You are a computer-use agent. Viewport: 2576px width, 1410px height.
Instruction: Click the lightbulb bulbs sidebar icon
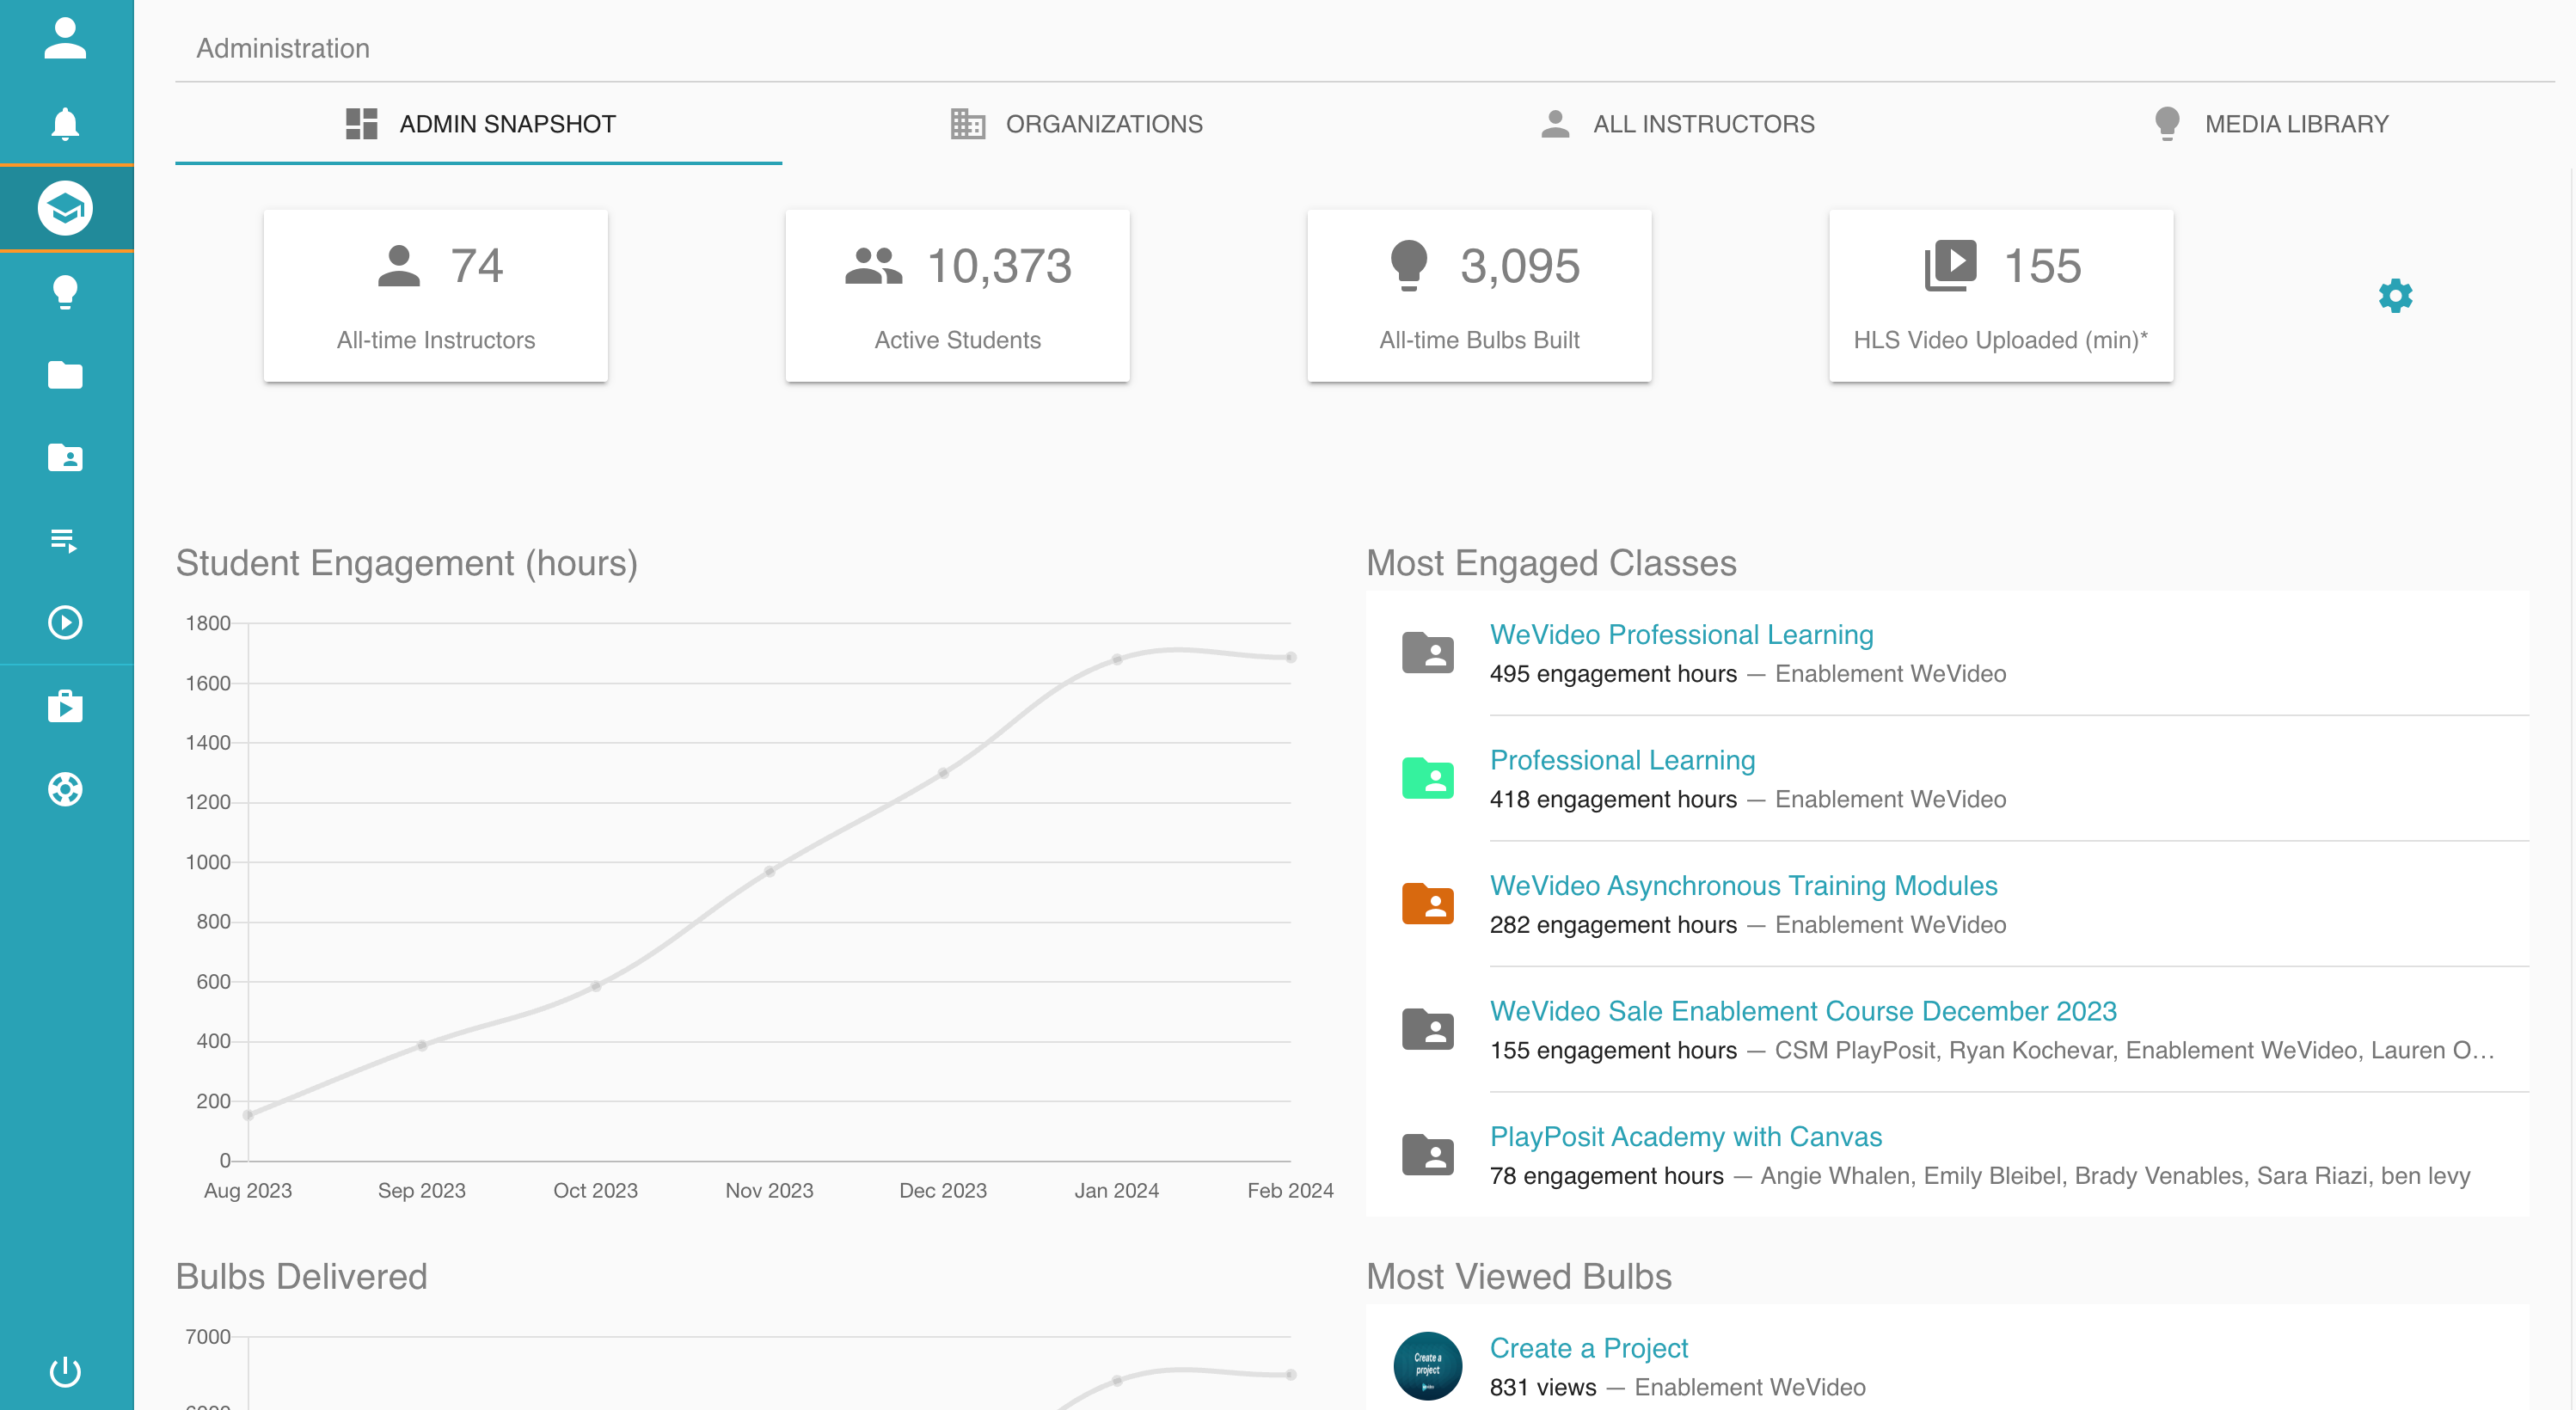(x=65, y=292)
